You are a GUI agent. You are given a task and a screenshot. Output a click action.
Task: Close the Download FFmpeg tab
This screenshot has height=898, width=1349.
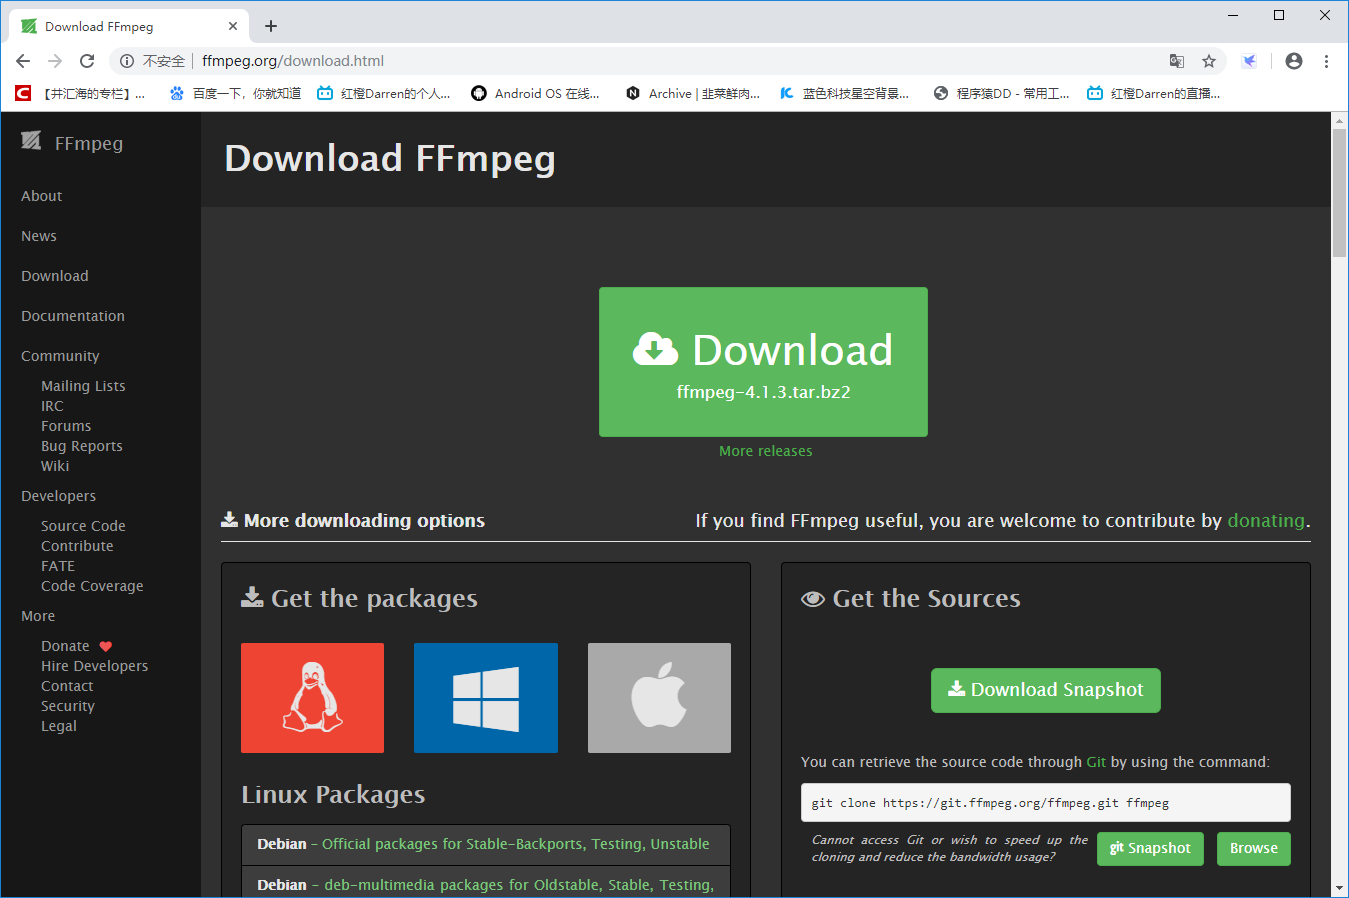(x=233, y=26)
